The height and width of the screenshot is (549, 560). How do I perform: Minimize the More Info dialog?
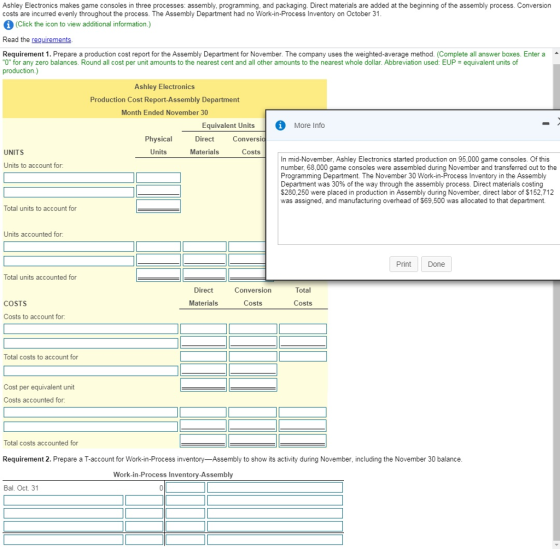click(545, 124)
